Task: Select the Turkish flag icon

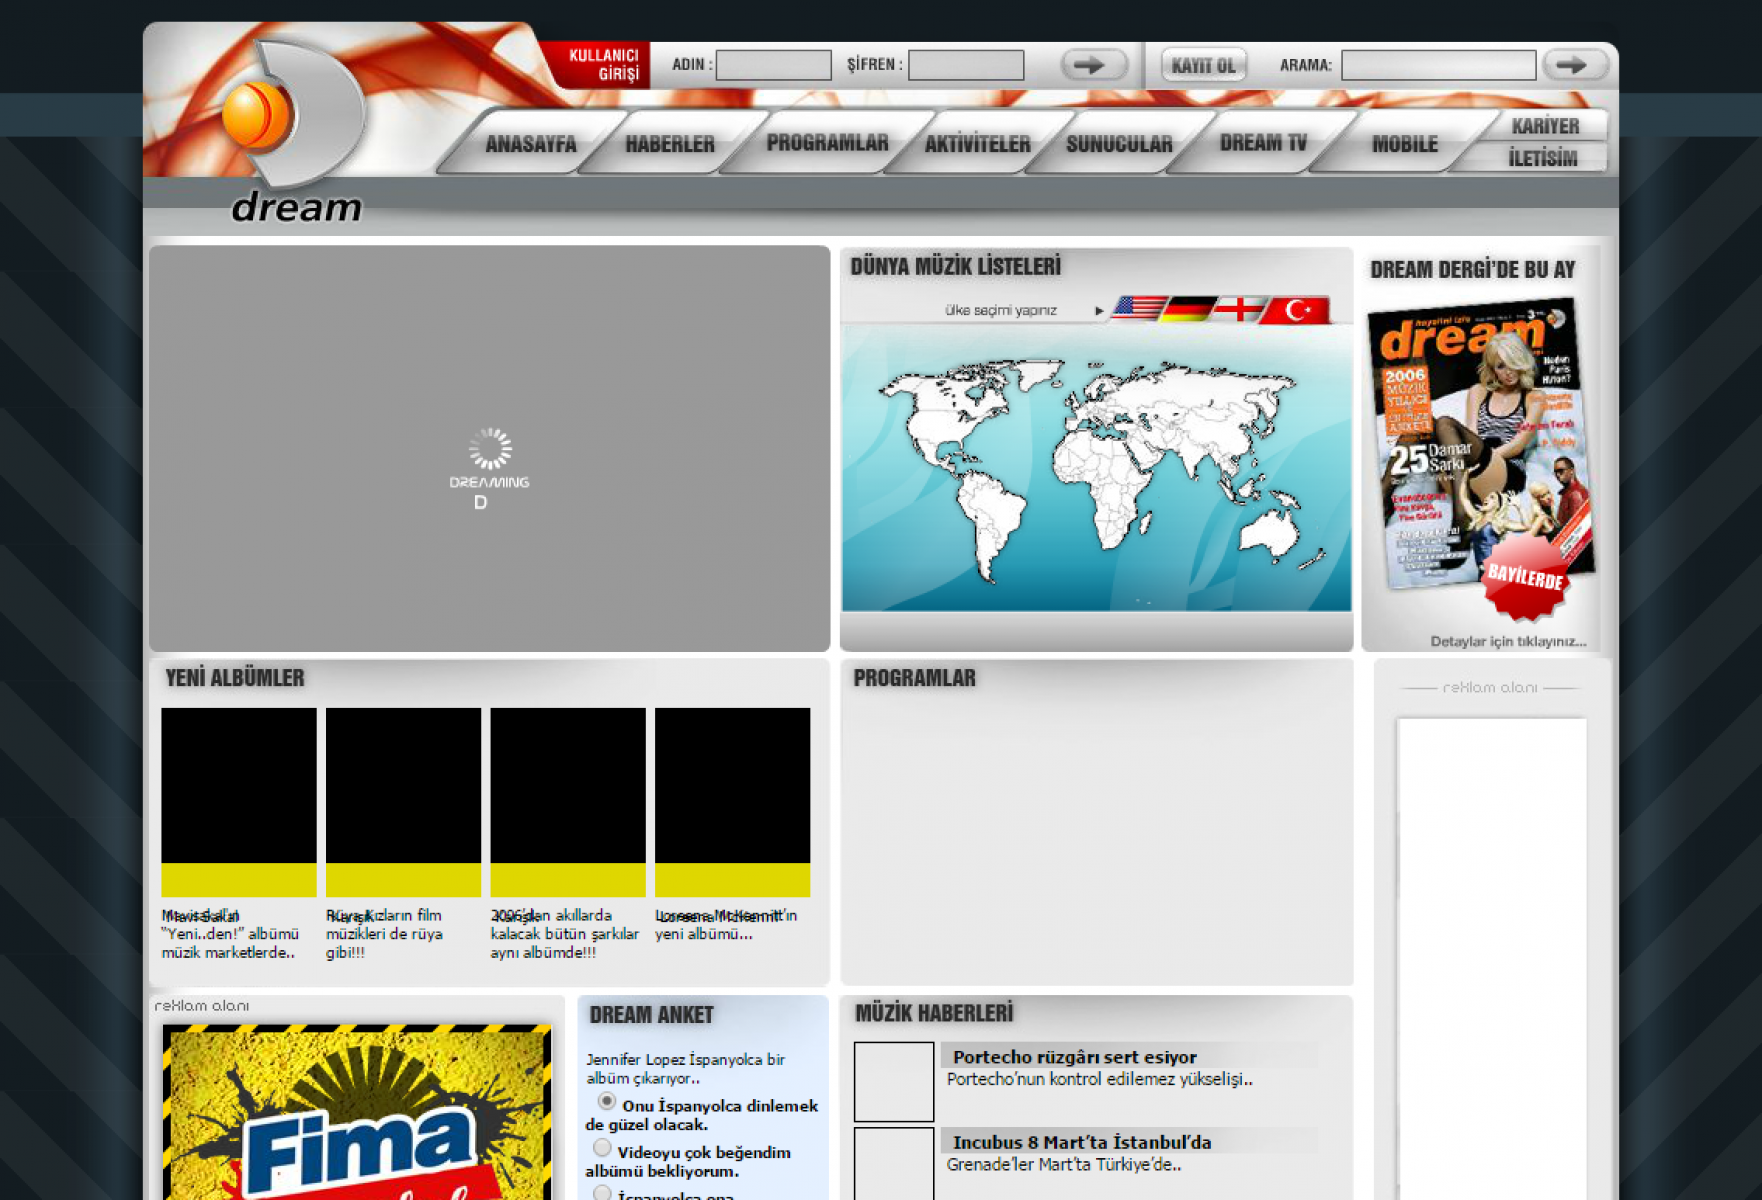Action: point(1297,310)
